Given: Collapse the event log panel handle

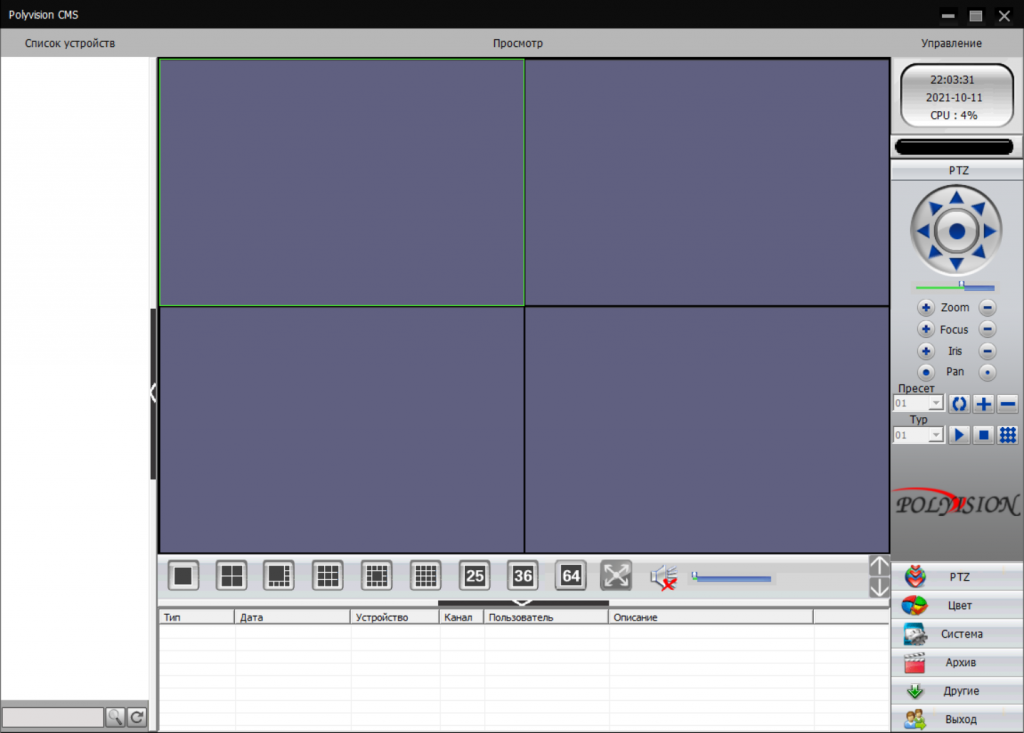Looking at the screenshot, I should 522,603.
